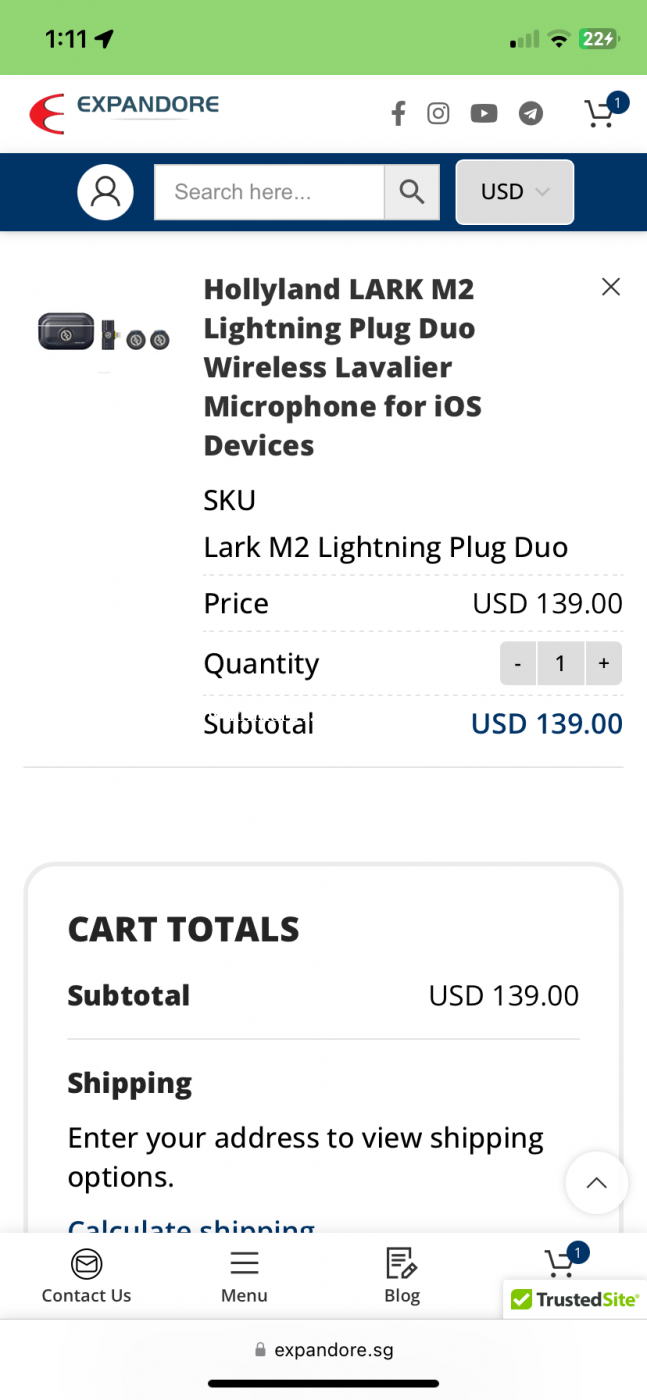Viewport: 647px width, 1400px height.
Task: Open the Instagram icon link
Action: [438, 113]
